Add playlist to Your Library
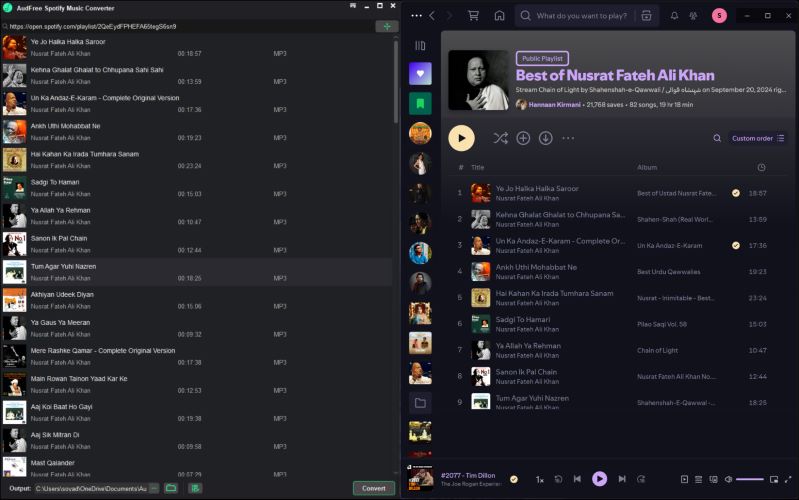The height and width of the screenshot is (500, 799). [x=523, y=138]
